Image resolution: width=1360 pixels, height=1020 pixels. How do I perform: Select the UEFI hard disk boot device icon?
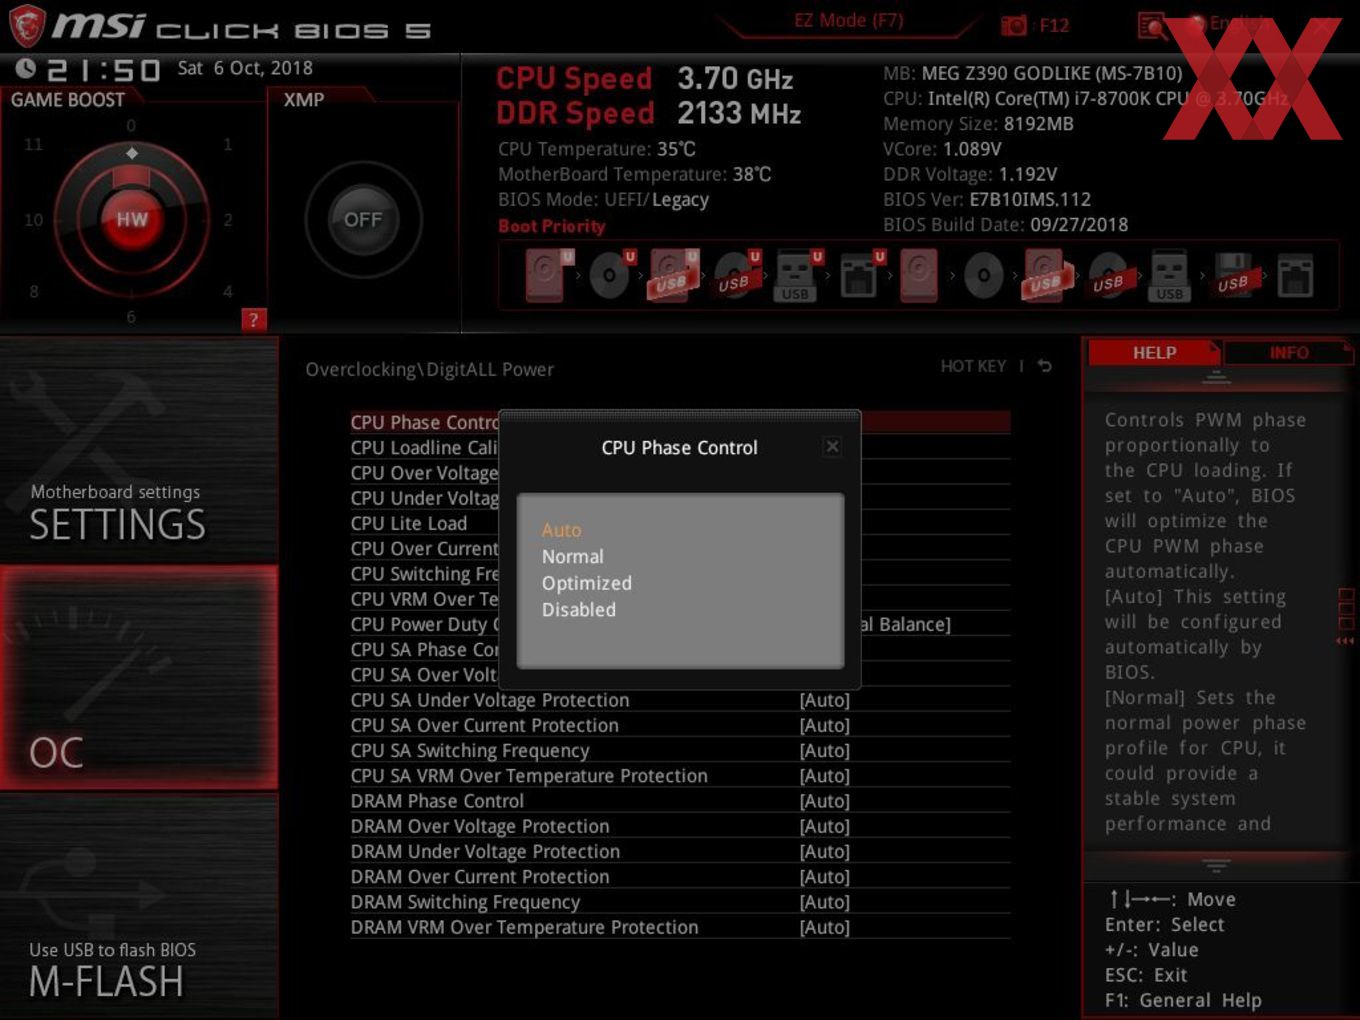548,274
